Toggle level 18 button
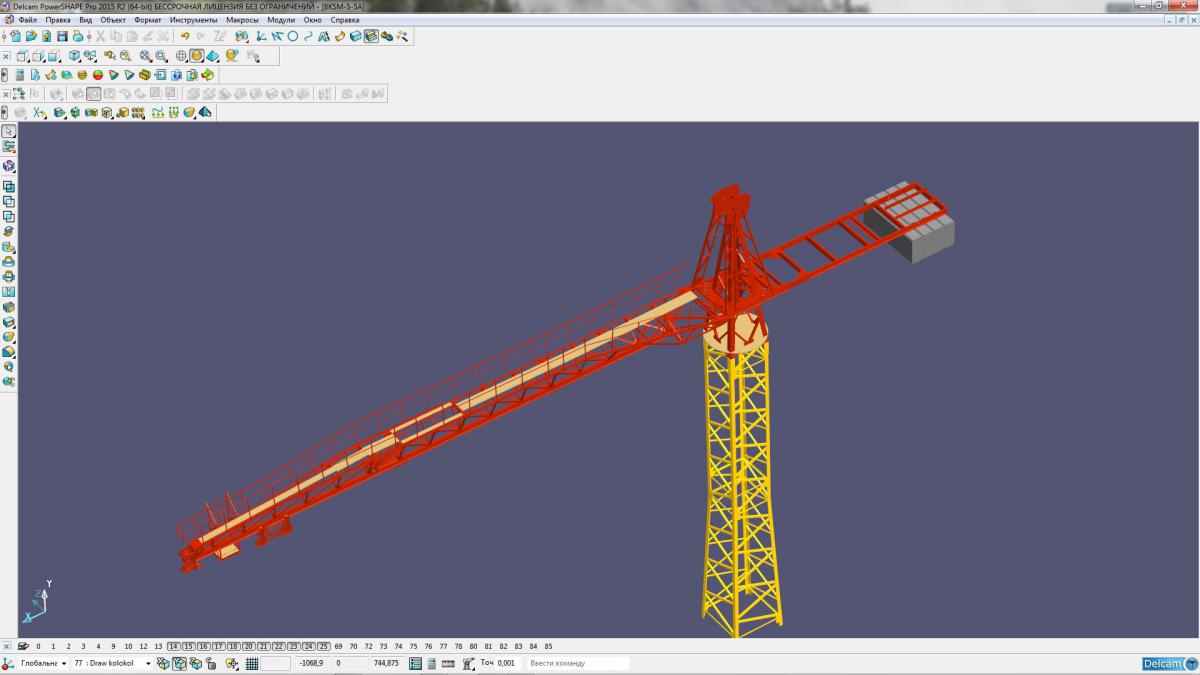1200x675 pixels. click(233, 646)
